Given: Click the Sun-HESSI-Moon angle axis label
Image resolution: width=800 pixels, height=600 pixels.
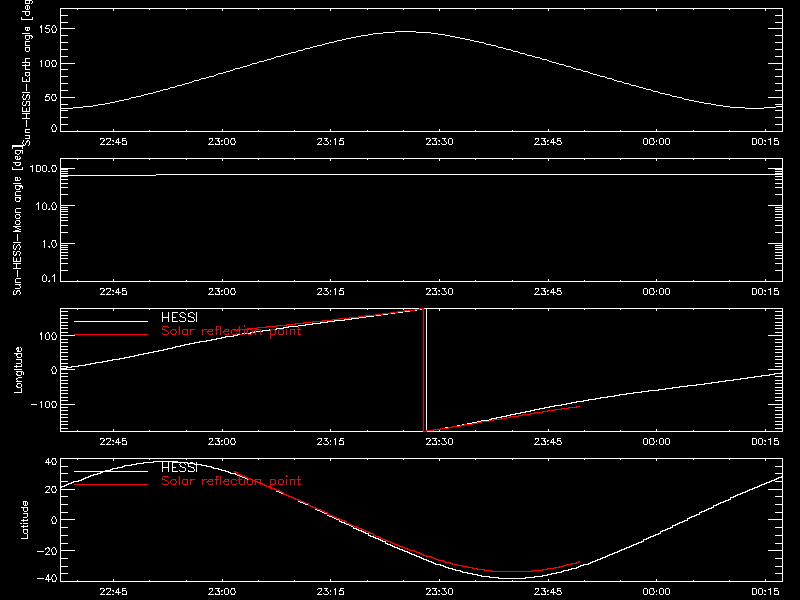Looking at the screenshot, I should [x=17, y=220].
